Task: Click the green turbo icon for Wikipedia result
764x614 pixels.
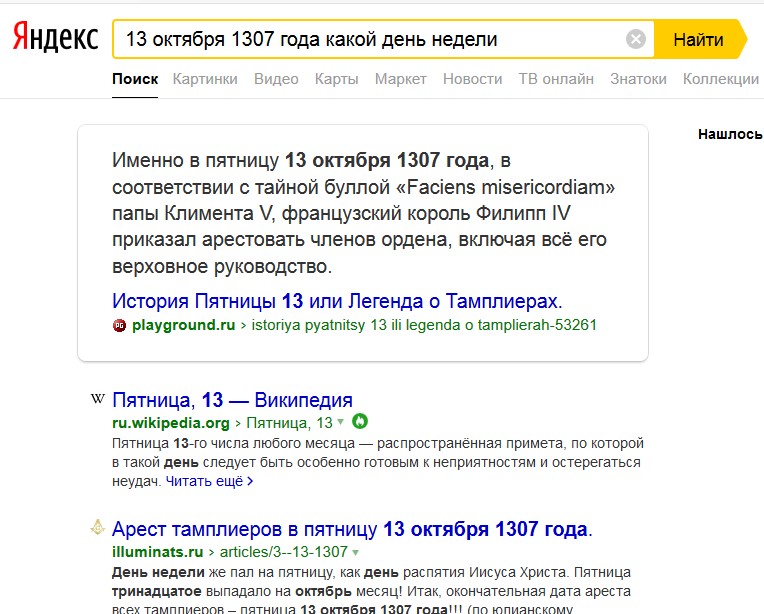Action: (x=360, y=421)
